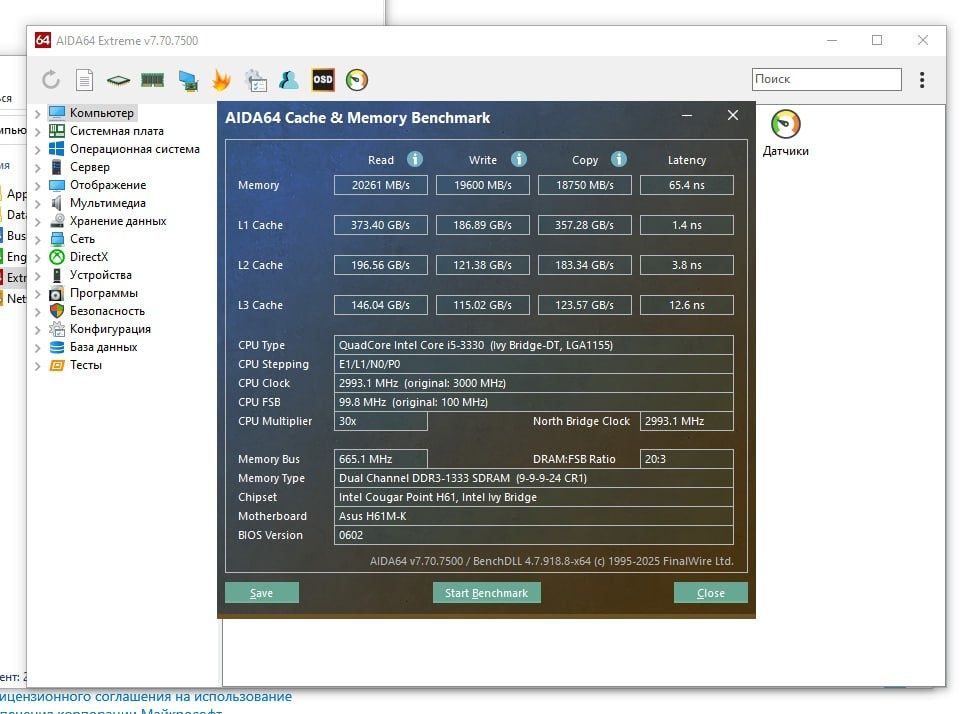This screenshot has height=714, width=967.
Task: Select the Хранение данных disk icon
Action: point(57,221)
